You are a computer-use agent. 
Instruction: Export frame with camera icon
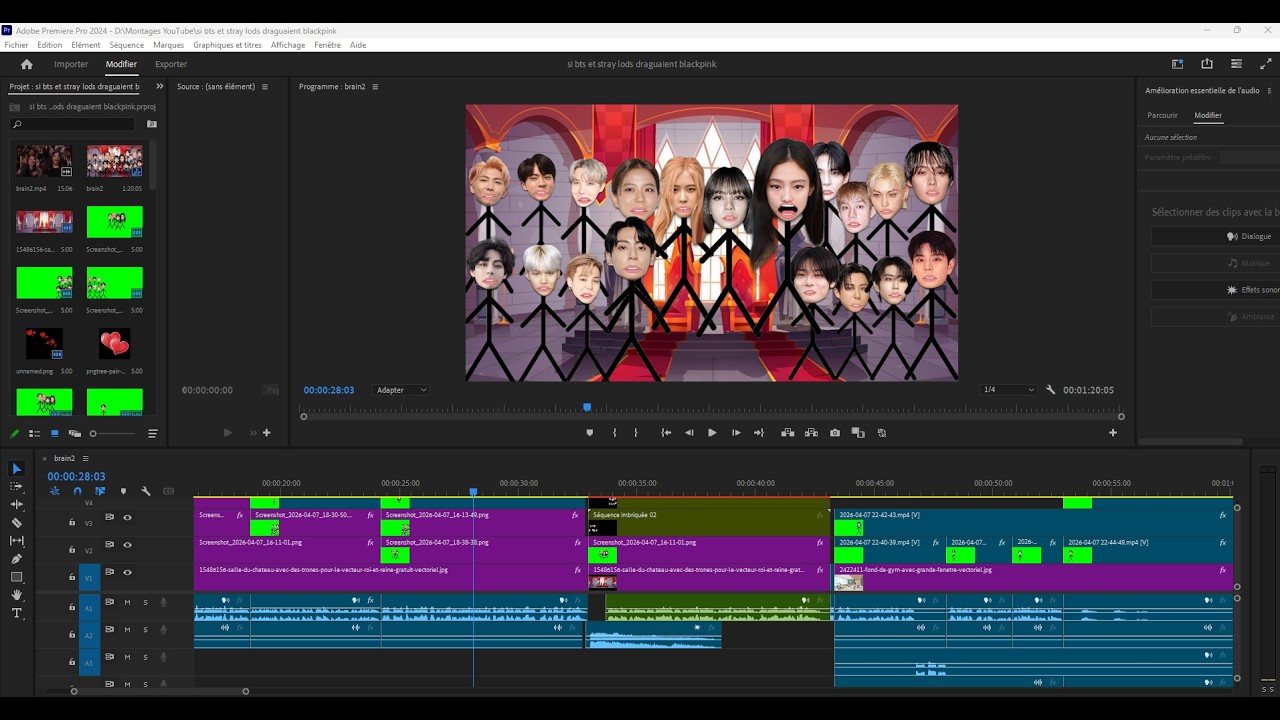point(835,433)
